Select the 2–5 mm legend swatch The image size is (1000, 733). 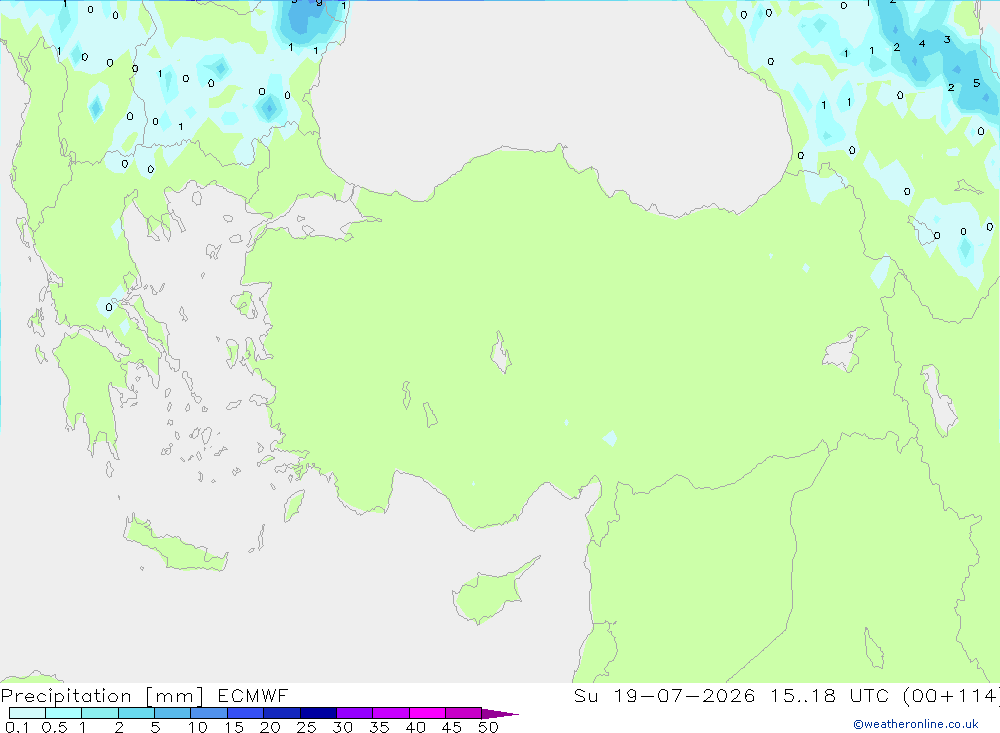pos(136,713)
